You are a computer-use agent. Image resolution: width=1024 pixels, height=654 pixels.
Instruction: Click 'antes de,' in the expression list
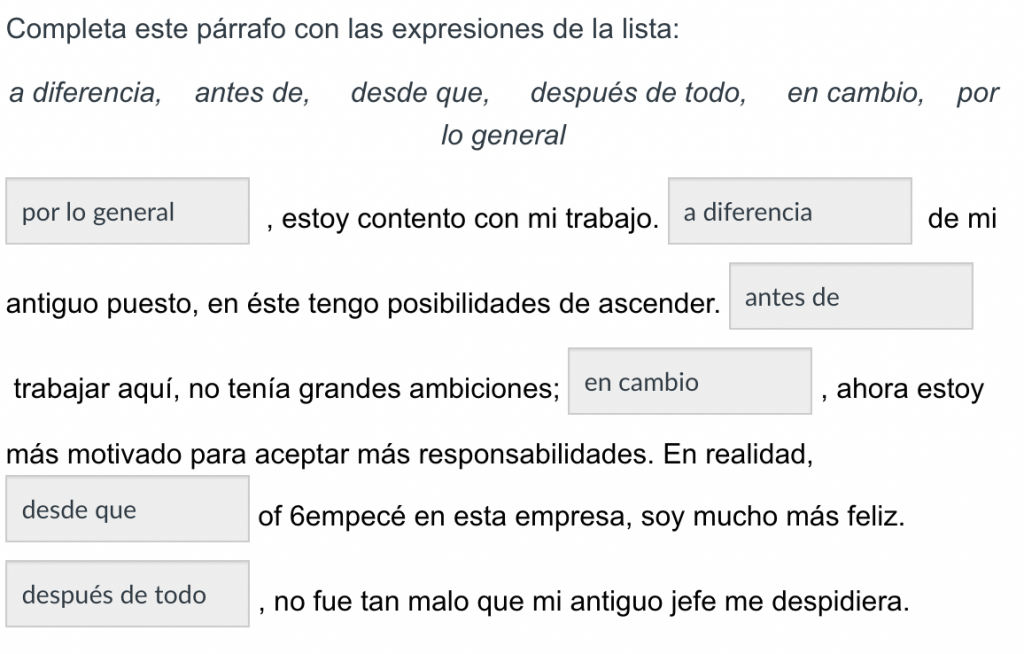tap(252, 93)
